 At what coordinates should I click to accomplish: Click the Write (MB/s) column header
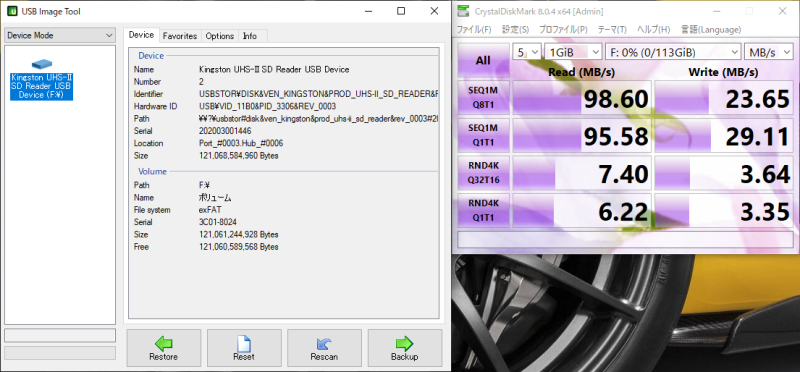pos(723,72)
